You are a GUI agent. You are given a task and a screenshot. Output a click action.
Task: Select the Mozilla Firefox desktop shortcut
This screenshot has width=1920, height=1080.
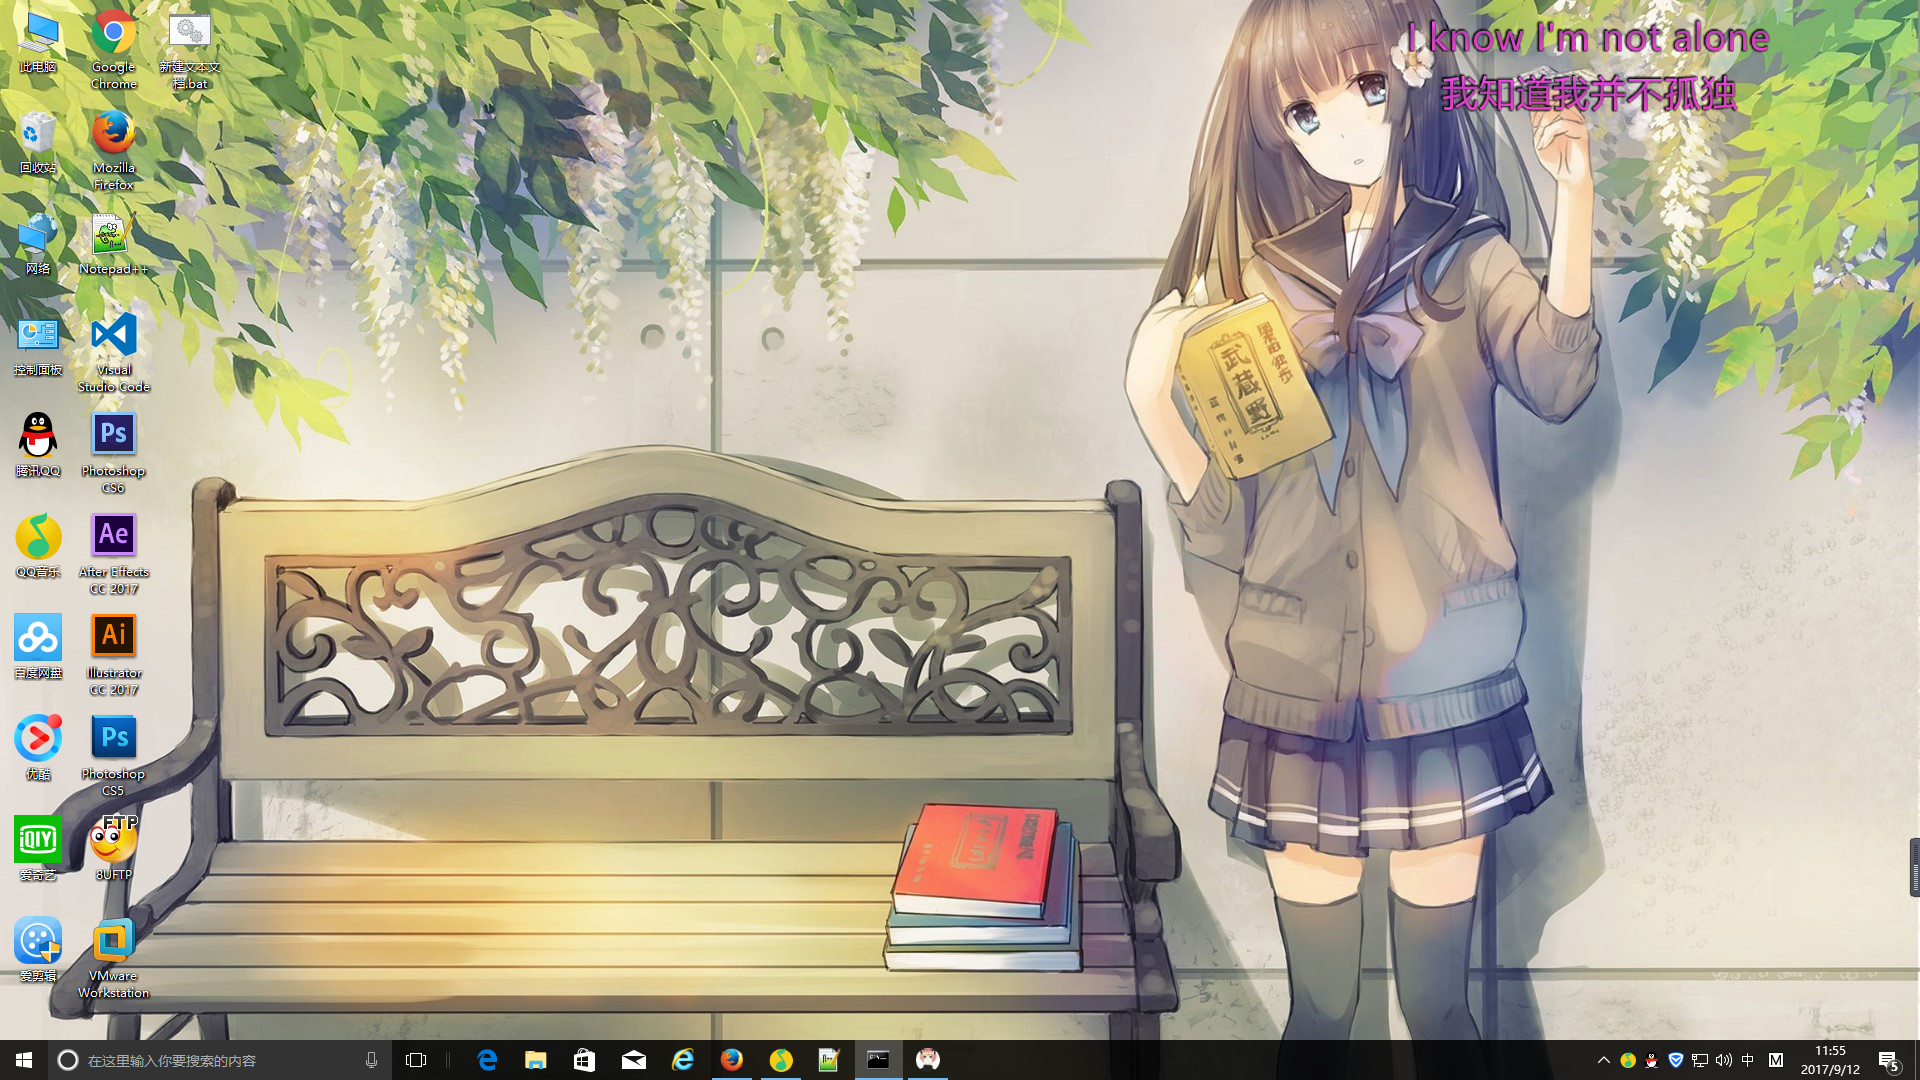pos(114,151)
